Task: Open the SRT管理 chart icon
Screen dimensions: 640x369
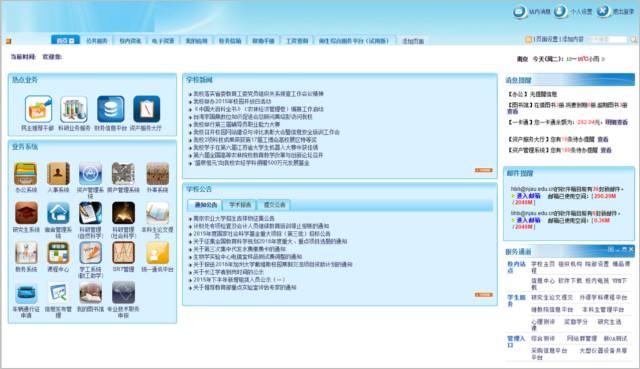Action: click(x=123, y=253)
